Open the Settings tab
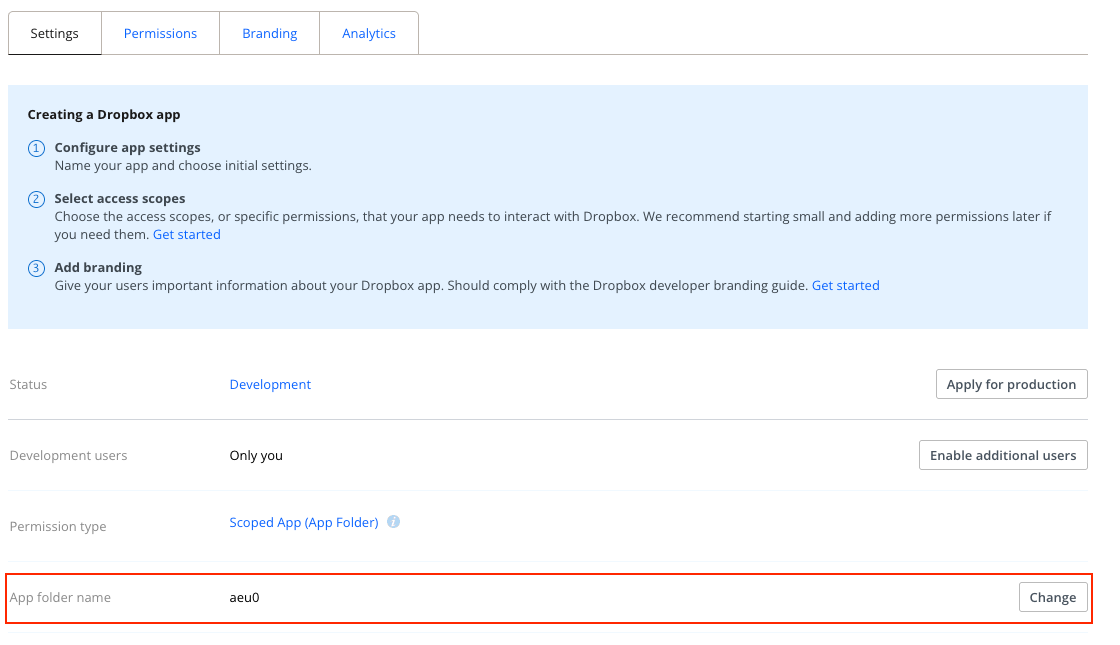 click(x=54, y=34)
